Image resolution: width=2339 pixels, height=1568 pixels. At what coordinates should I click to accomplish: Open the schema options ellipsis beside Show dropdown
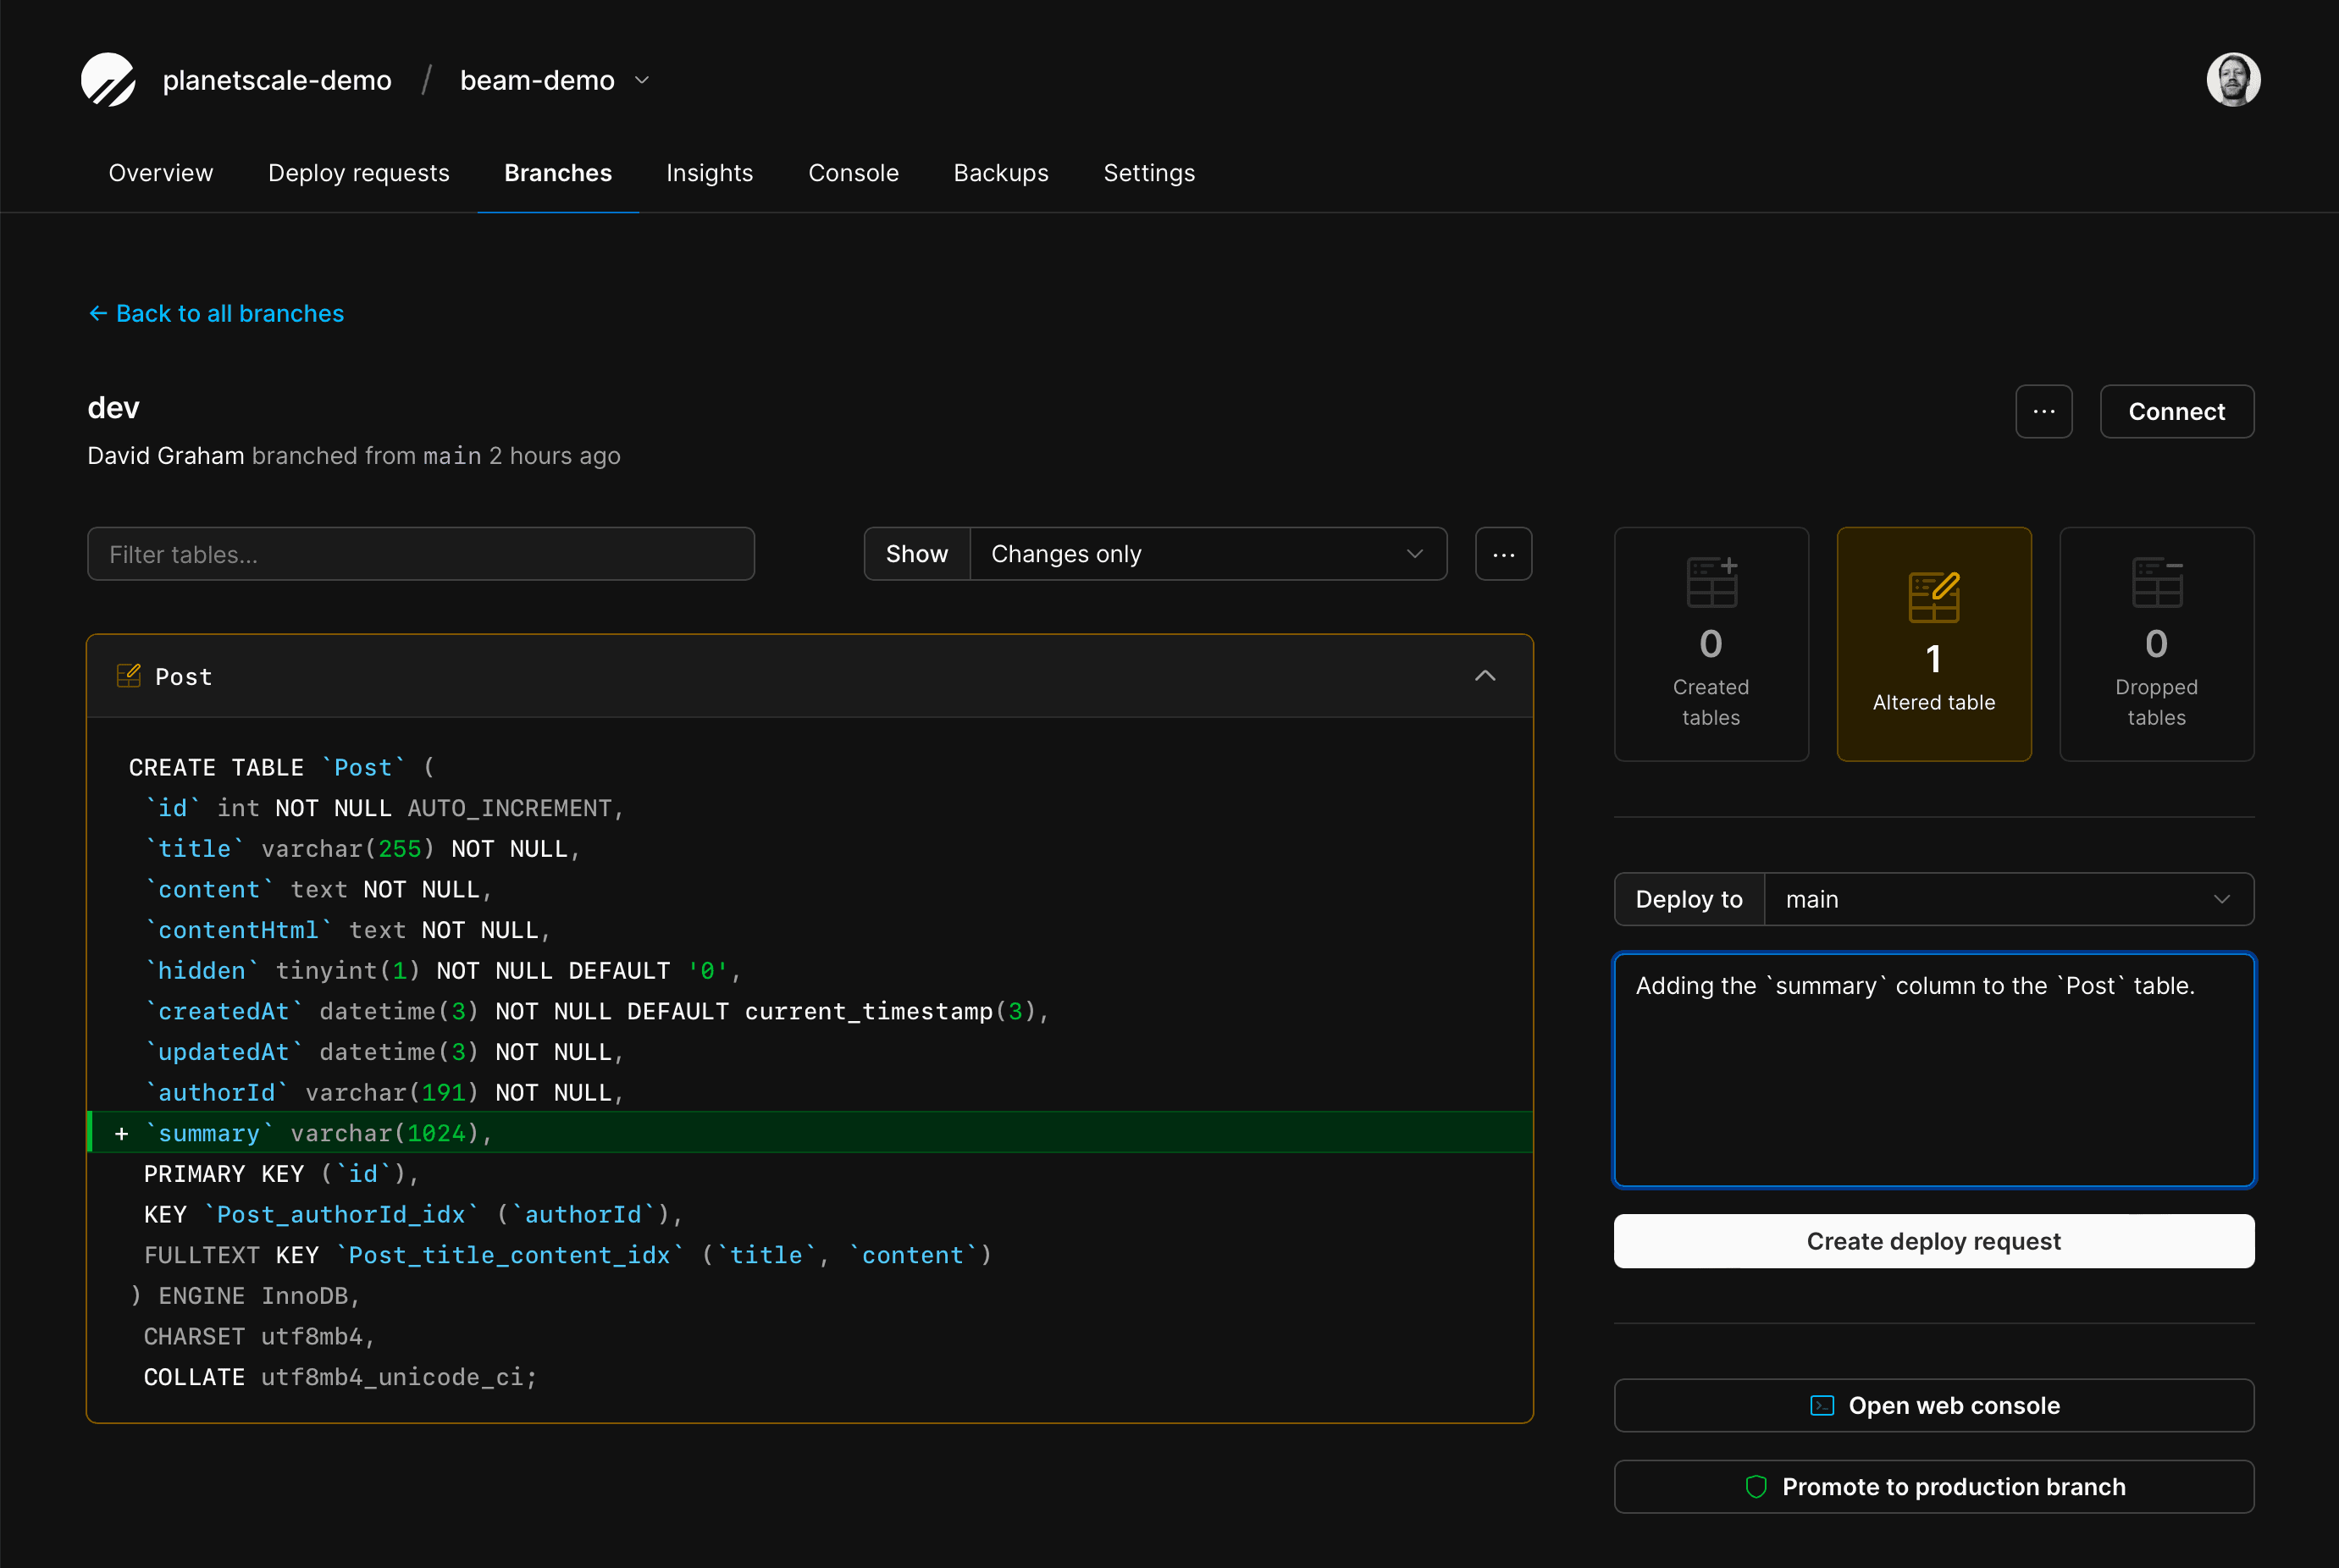point(1503,554)
